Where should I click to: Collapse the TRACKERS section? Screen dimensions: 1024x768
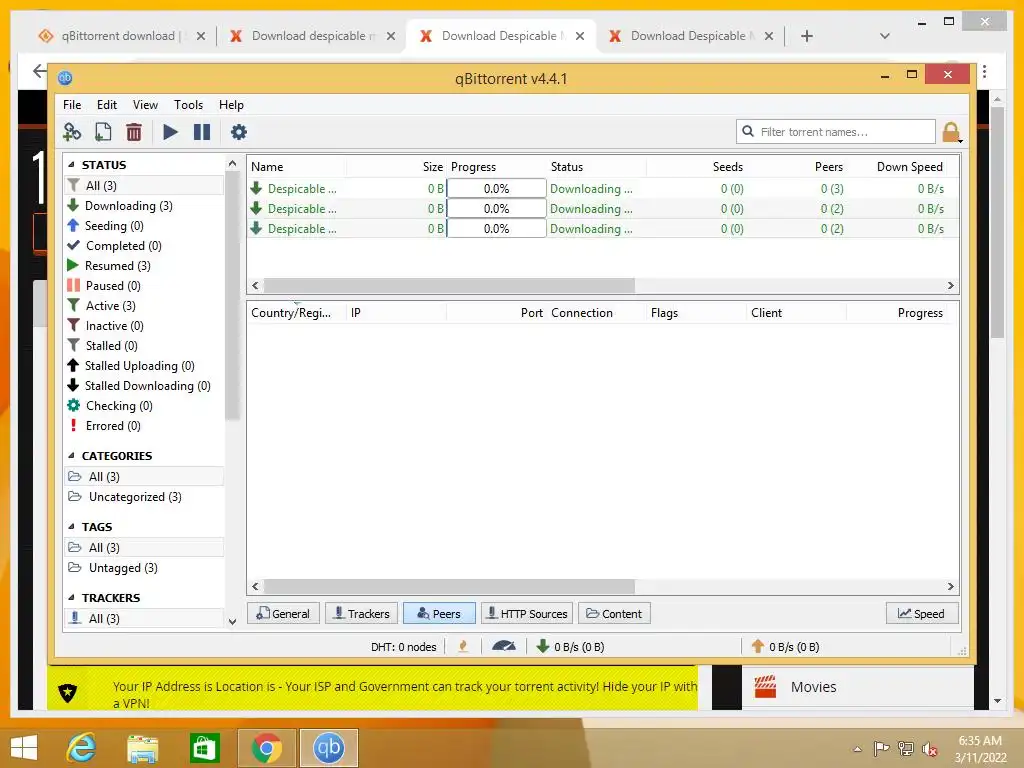(71, 598)
